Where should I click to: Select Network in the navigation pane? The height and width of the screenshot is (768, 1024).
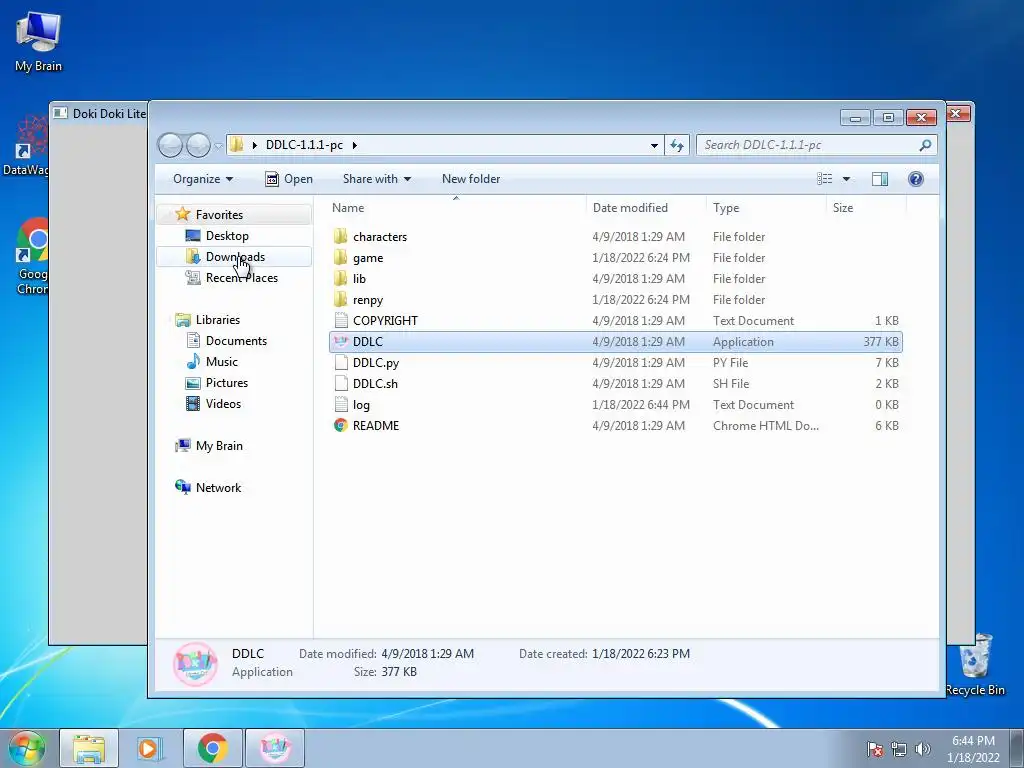point(218,487)
